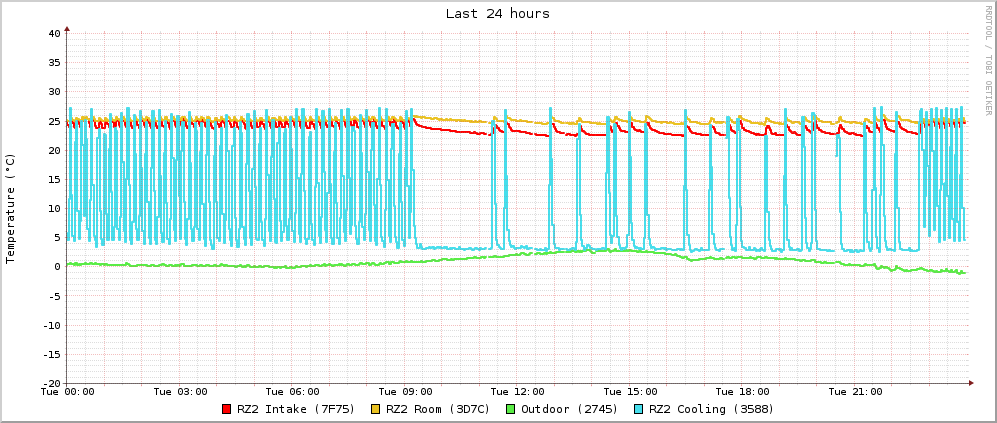
Task: Click the yellow RZ2 Room legend swatch
Action: [376, 409]
